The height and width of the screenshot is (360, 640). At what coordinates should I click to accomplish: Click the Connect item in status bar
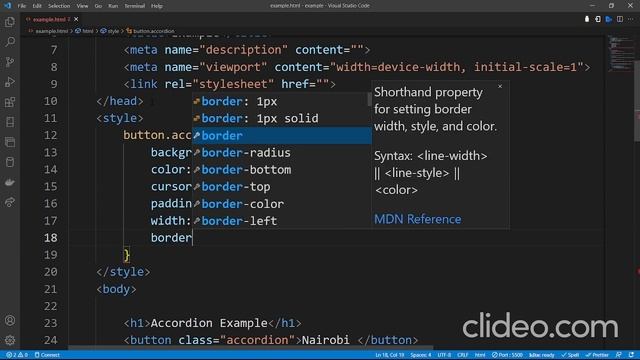point(47,355)
